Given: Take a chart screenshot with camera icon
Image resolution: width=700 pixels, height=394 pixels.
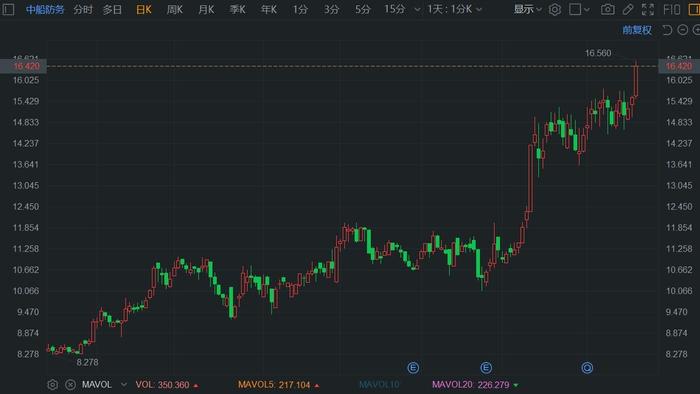Looking at the screenshot, I should coord(607,9).
